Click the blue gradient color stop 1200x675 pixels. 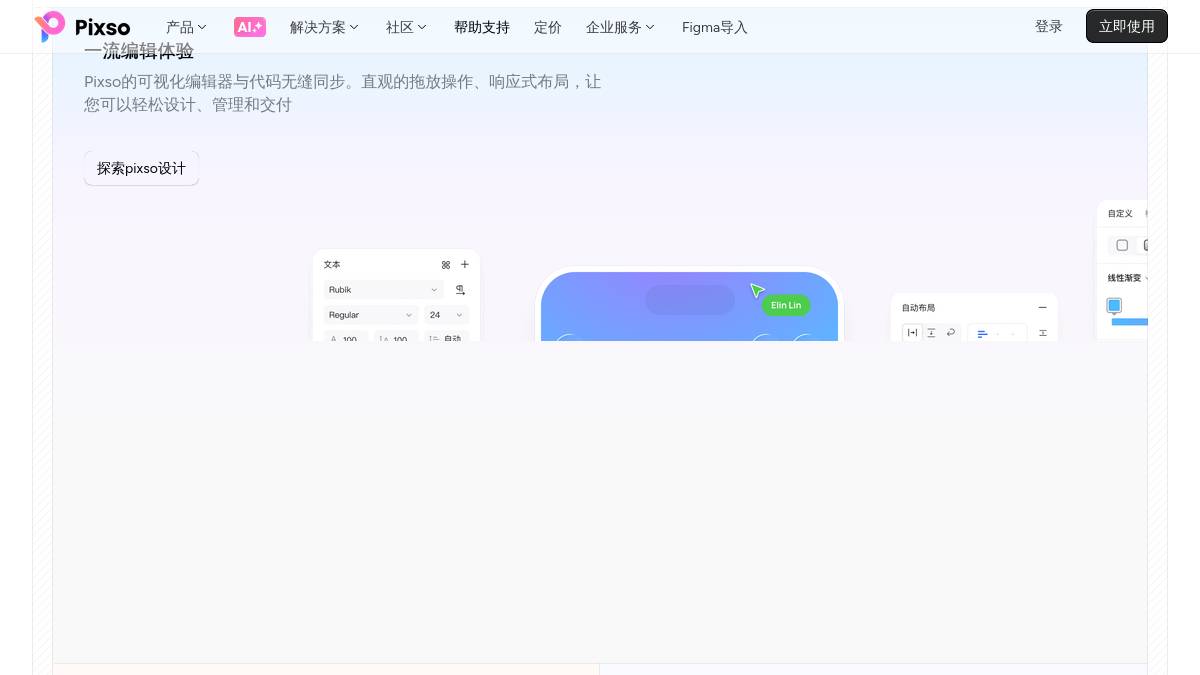1114,305
